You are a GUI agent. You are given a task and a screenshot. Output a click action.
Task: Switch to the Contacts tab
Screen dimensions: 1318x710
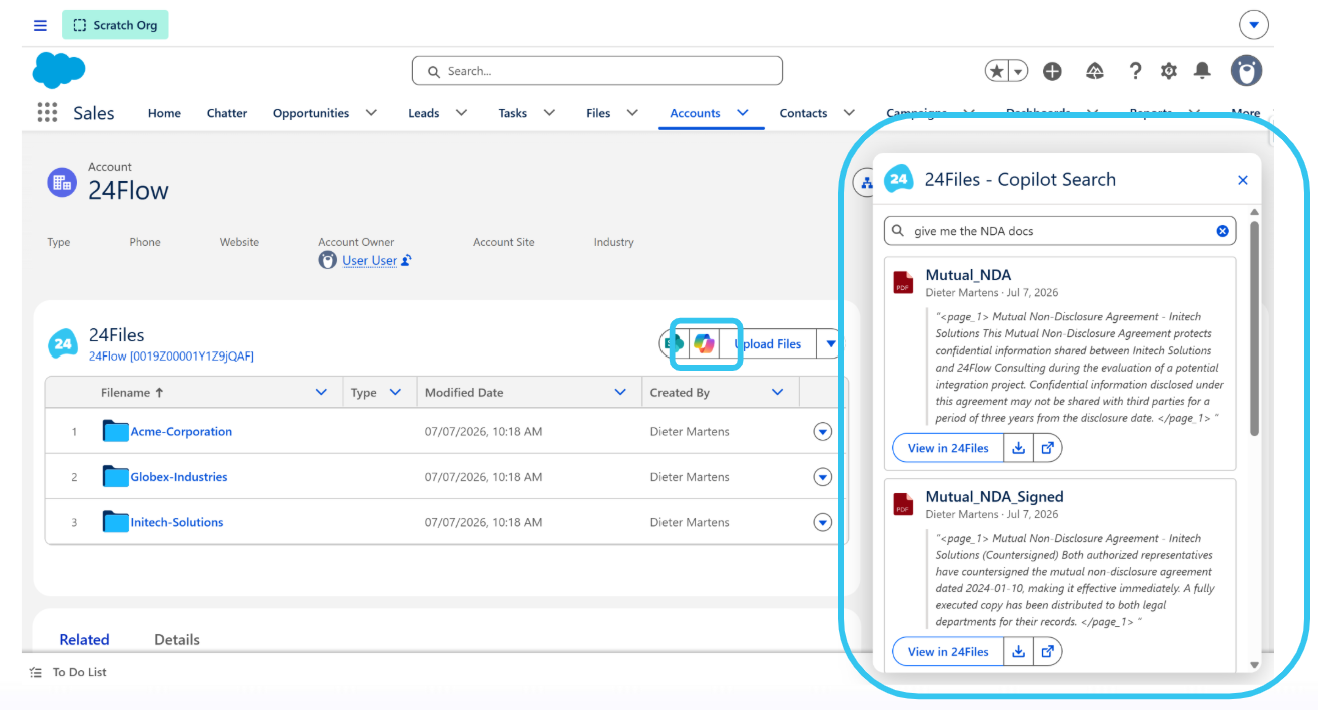(x=803, y=113)
